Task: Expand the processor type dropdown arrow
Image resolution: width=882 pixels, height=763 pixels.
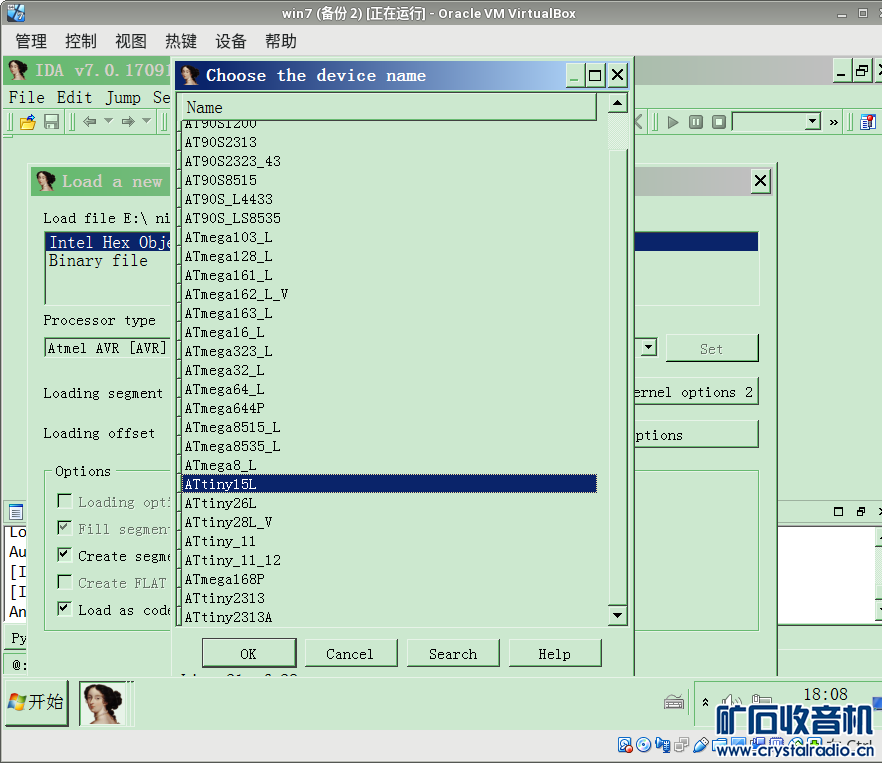Action: 648,348
